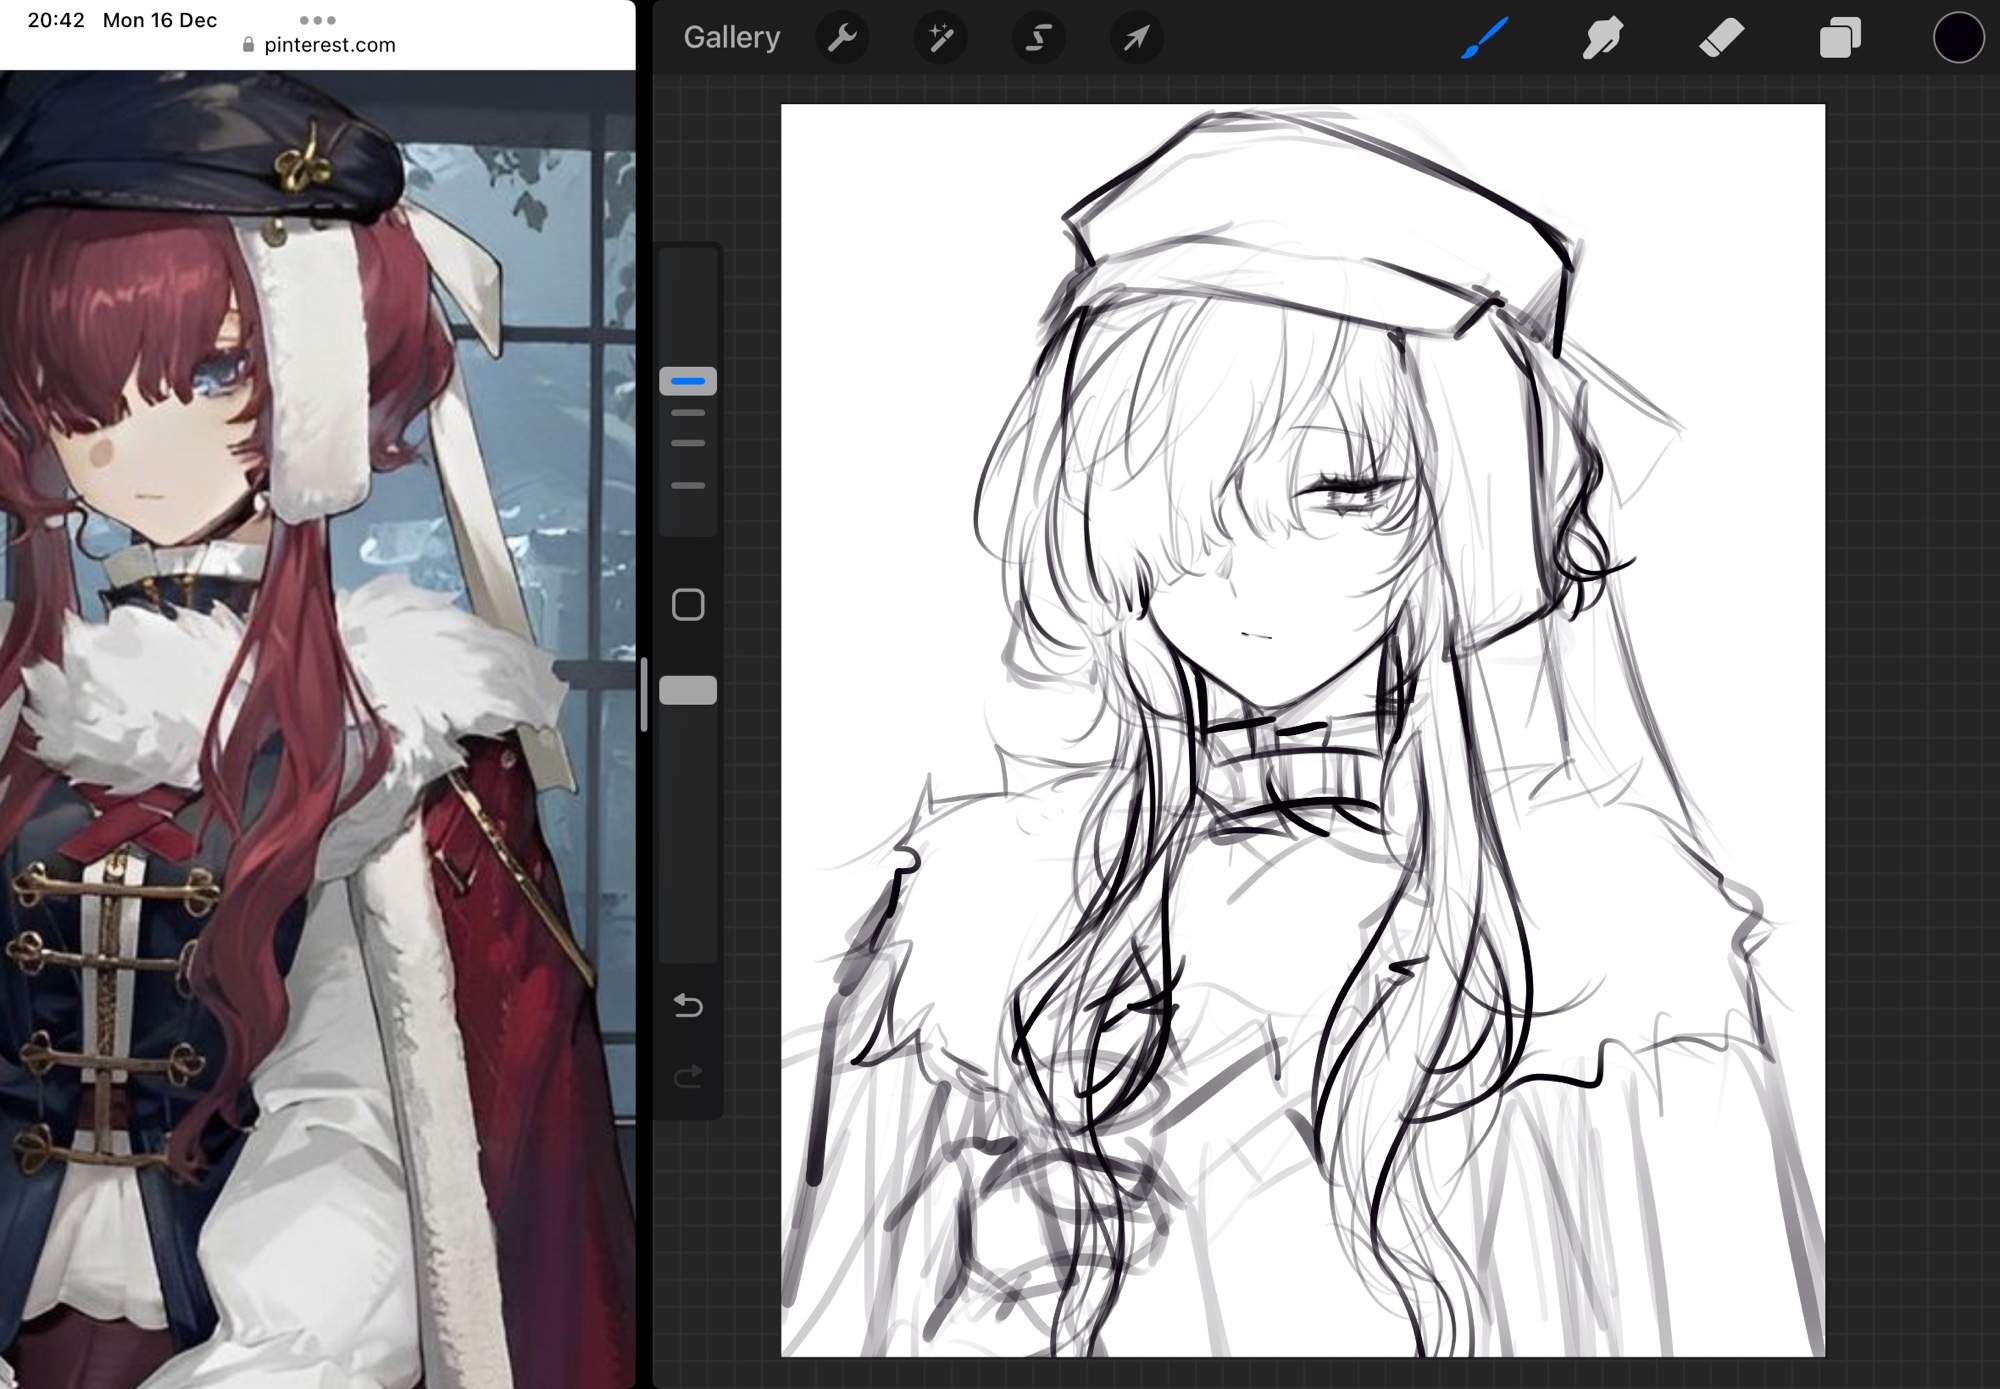Open the Adjustments magic wand menu
This screenshot has width=2000, height=1389.
coord(940,38)
